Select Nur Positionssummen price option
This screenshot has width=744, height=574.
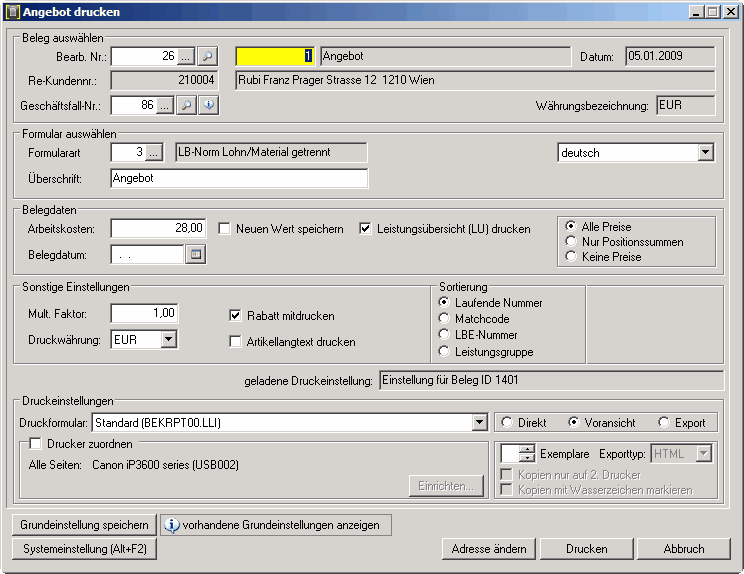572,242
